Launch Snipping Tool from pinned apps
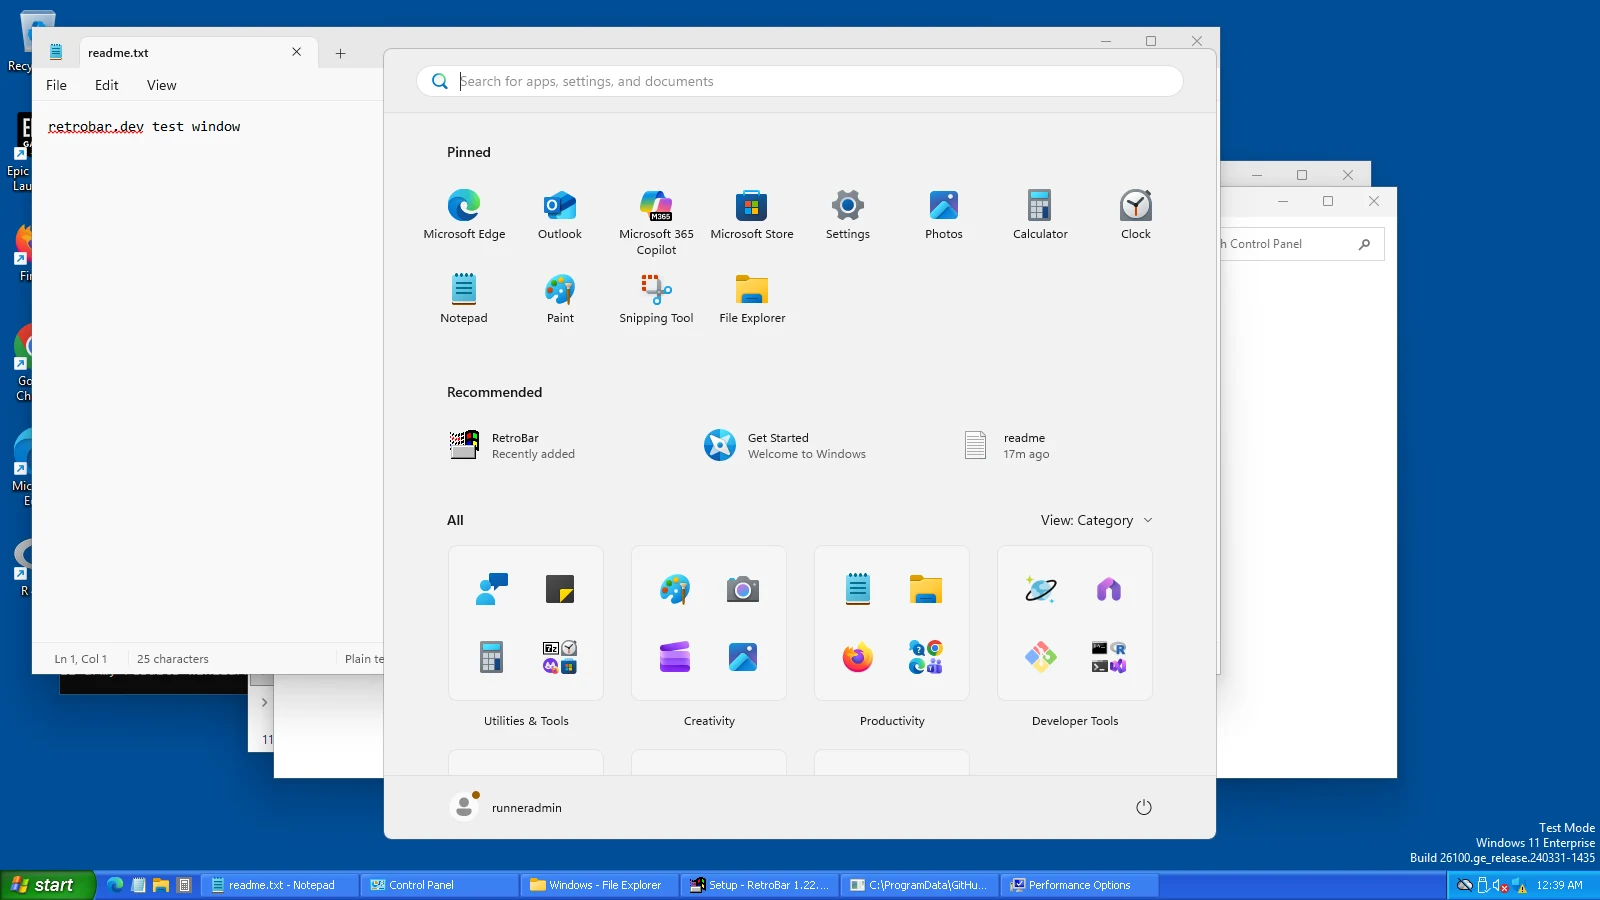Image resolution: width=1600 pixels, height=900 pixels. 656,298
